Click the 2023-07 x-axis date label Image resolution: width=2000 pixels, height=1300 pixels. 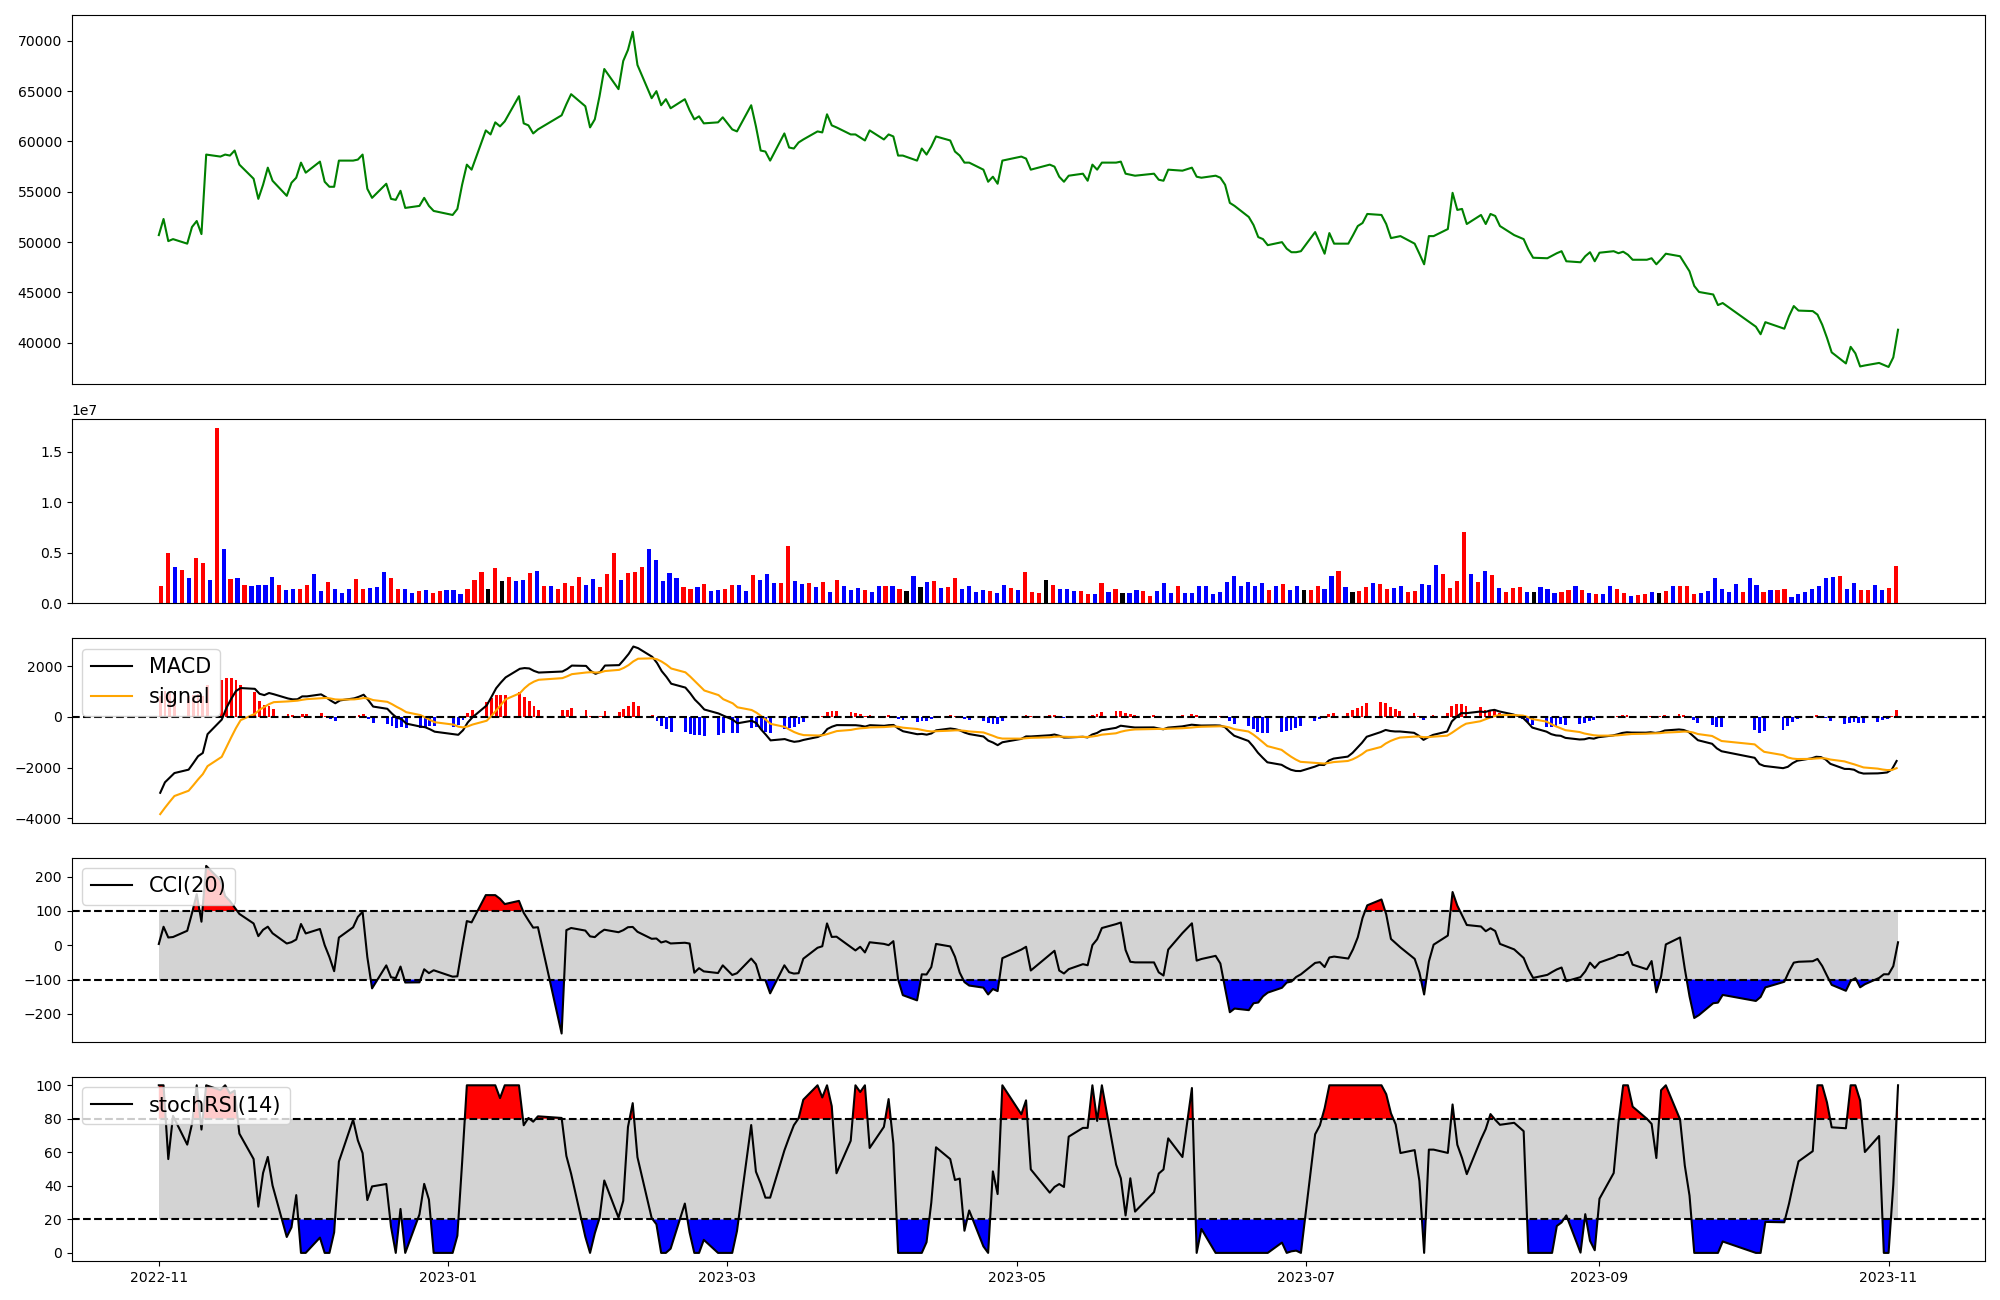1307,1277
